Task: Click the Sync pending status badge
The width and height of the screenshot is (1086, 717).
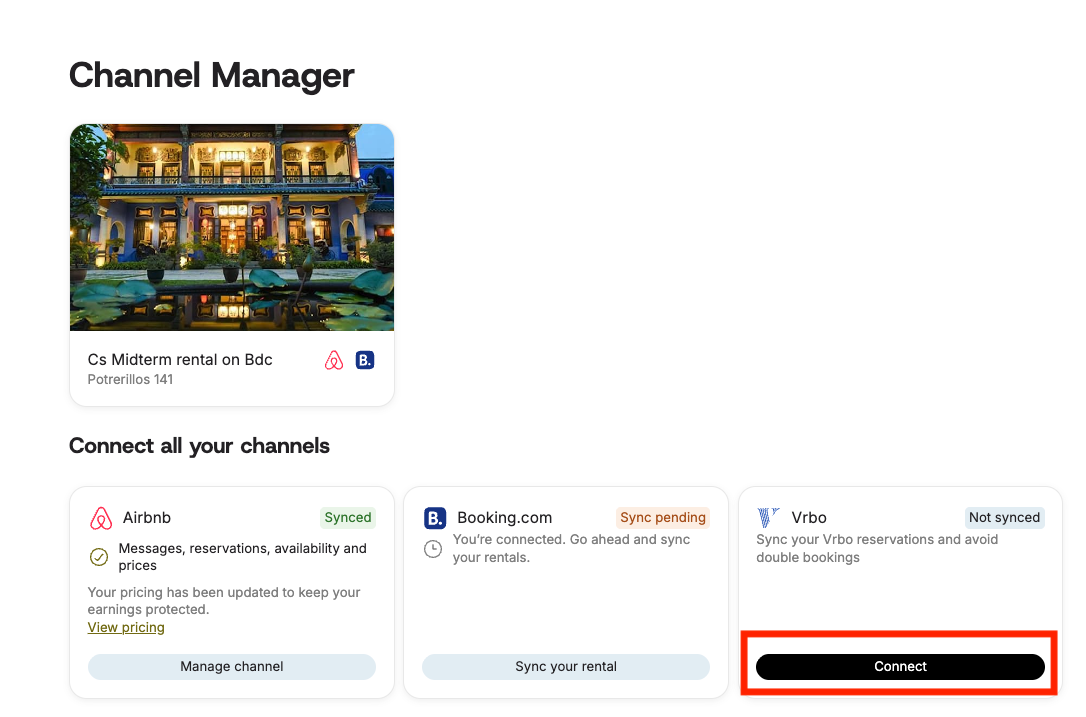Action: point(663,518)
